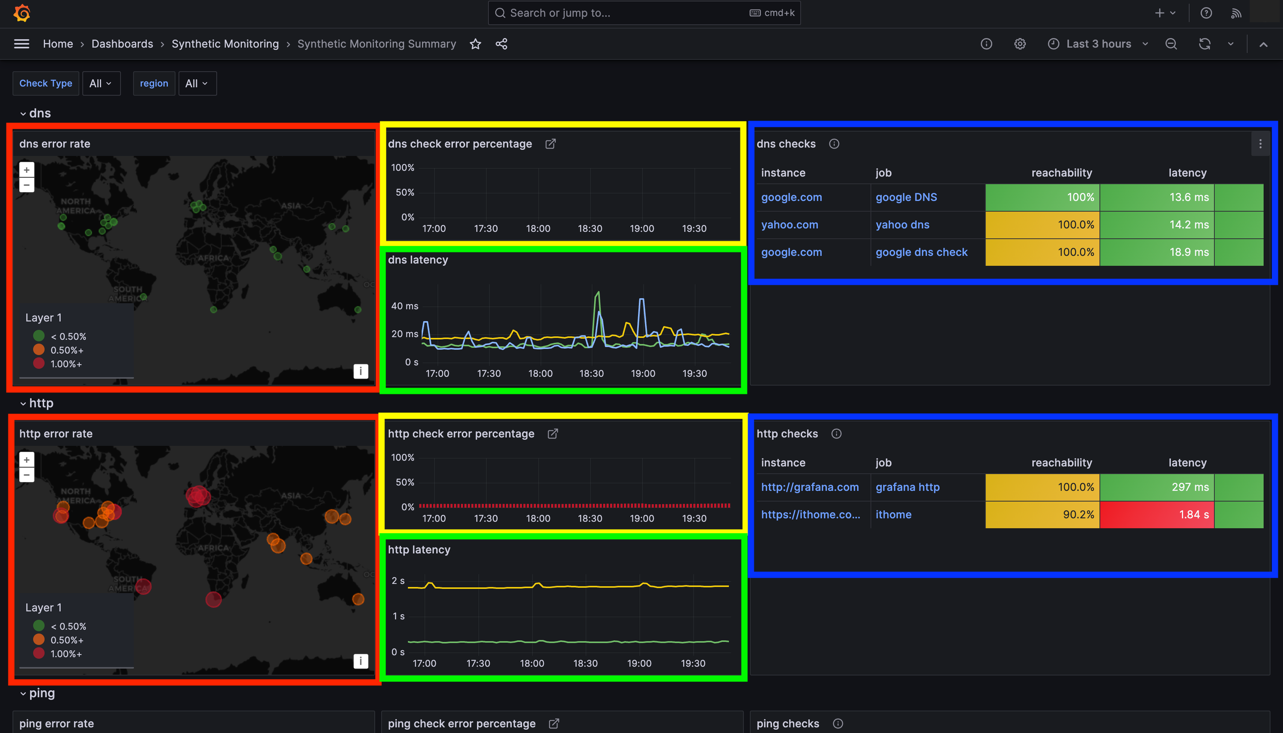Image resolution: width=1283 pixels, height=733 pixels.
Task: Click the 13.6 ms latency cell
Action: point(1157,197)
